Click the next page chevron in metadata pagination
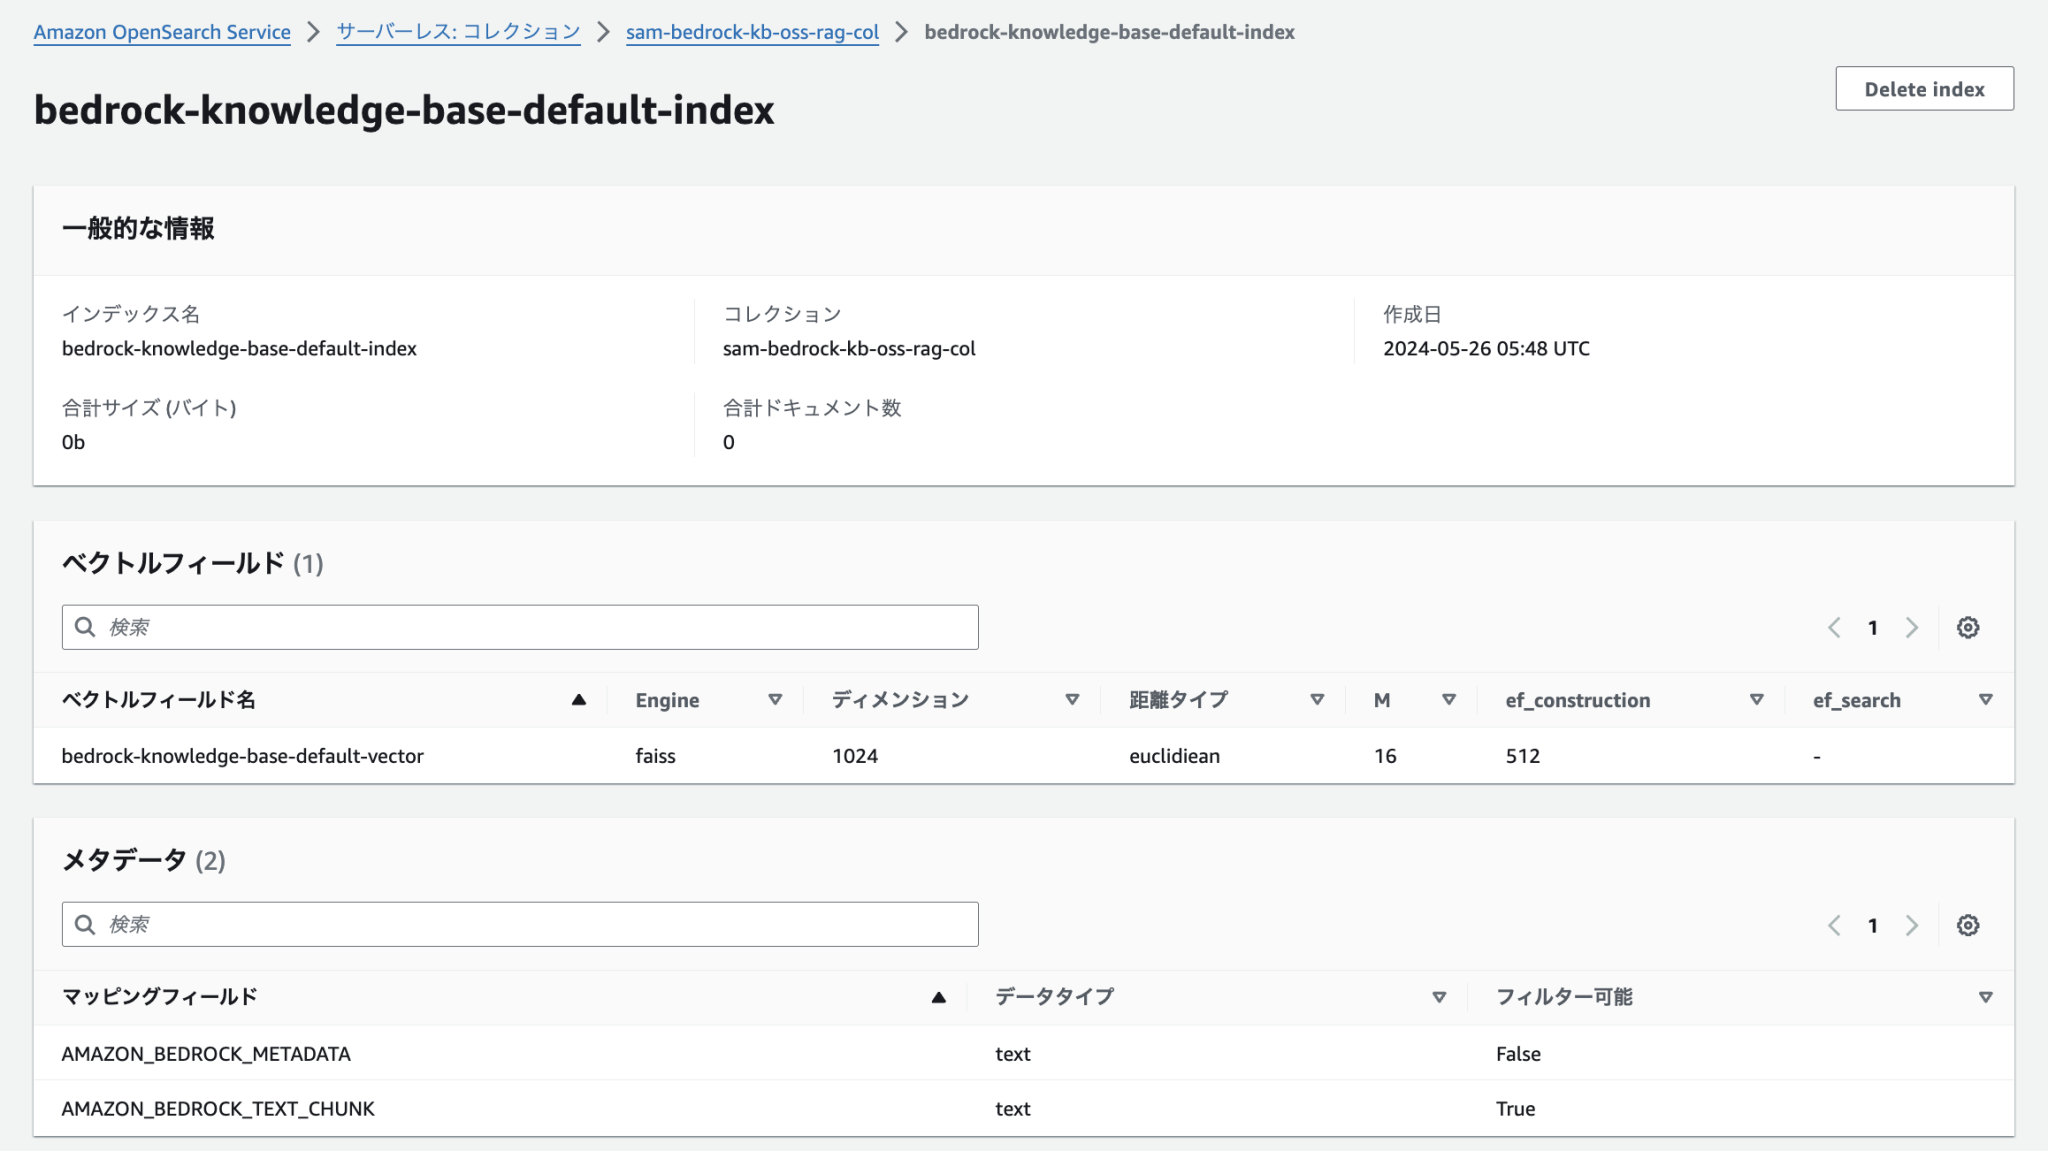This screenshot has width=2048, height=1151. (1912, 925)
